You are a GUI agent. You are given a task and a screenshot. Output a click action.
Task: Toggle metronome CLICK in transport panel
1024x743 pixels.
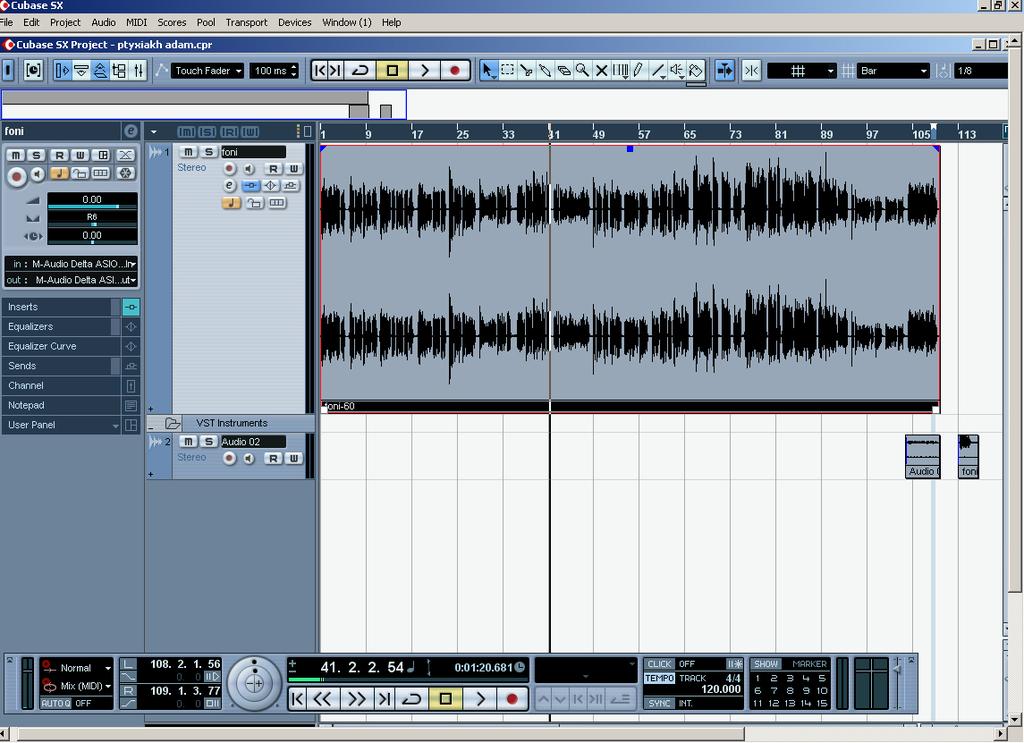point(660,663)
